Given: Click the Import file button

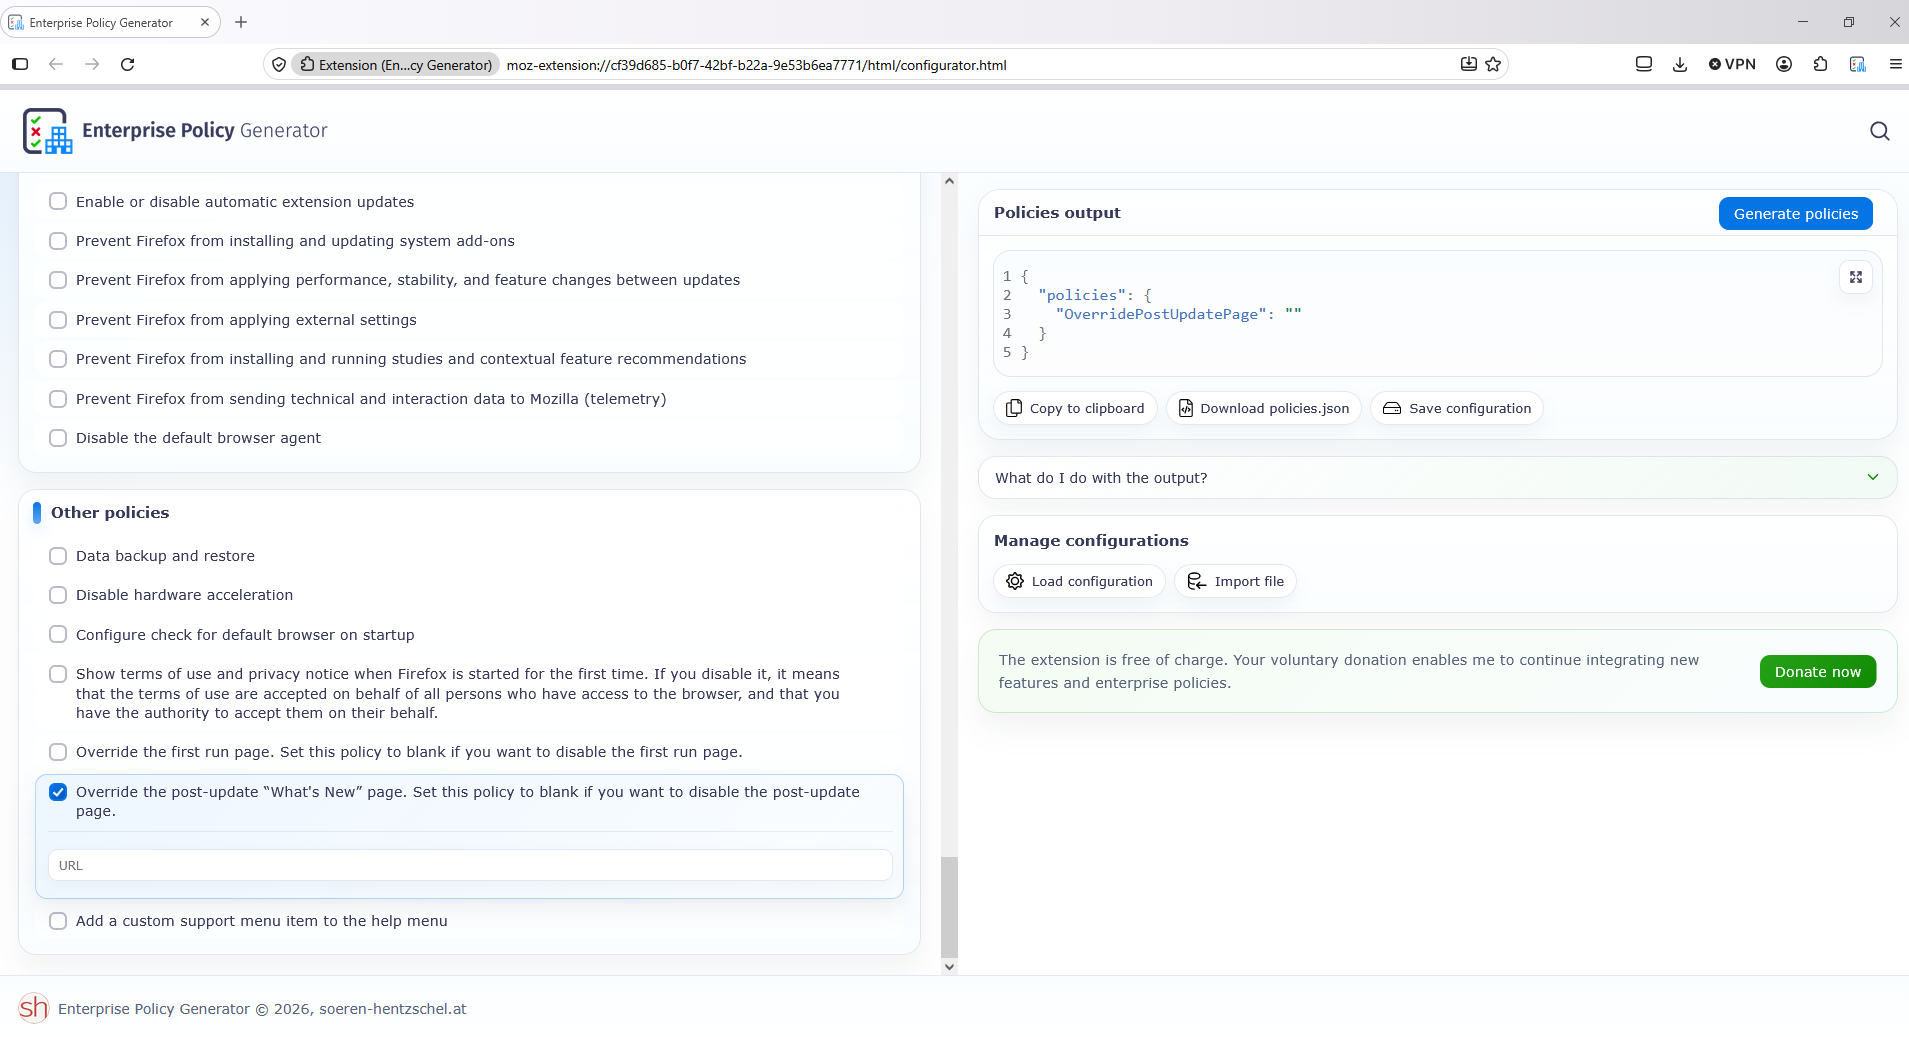Looking at the screenshot, I should (1235, 581).
